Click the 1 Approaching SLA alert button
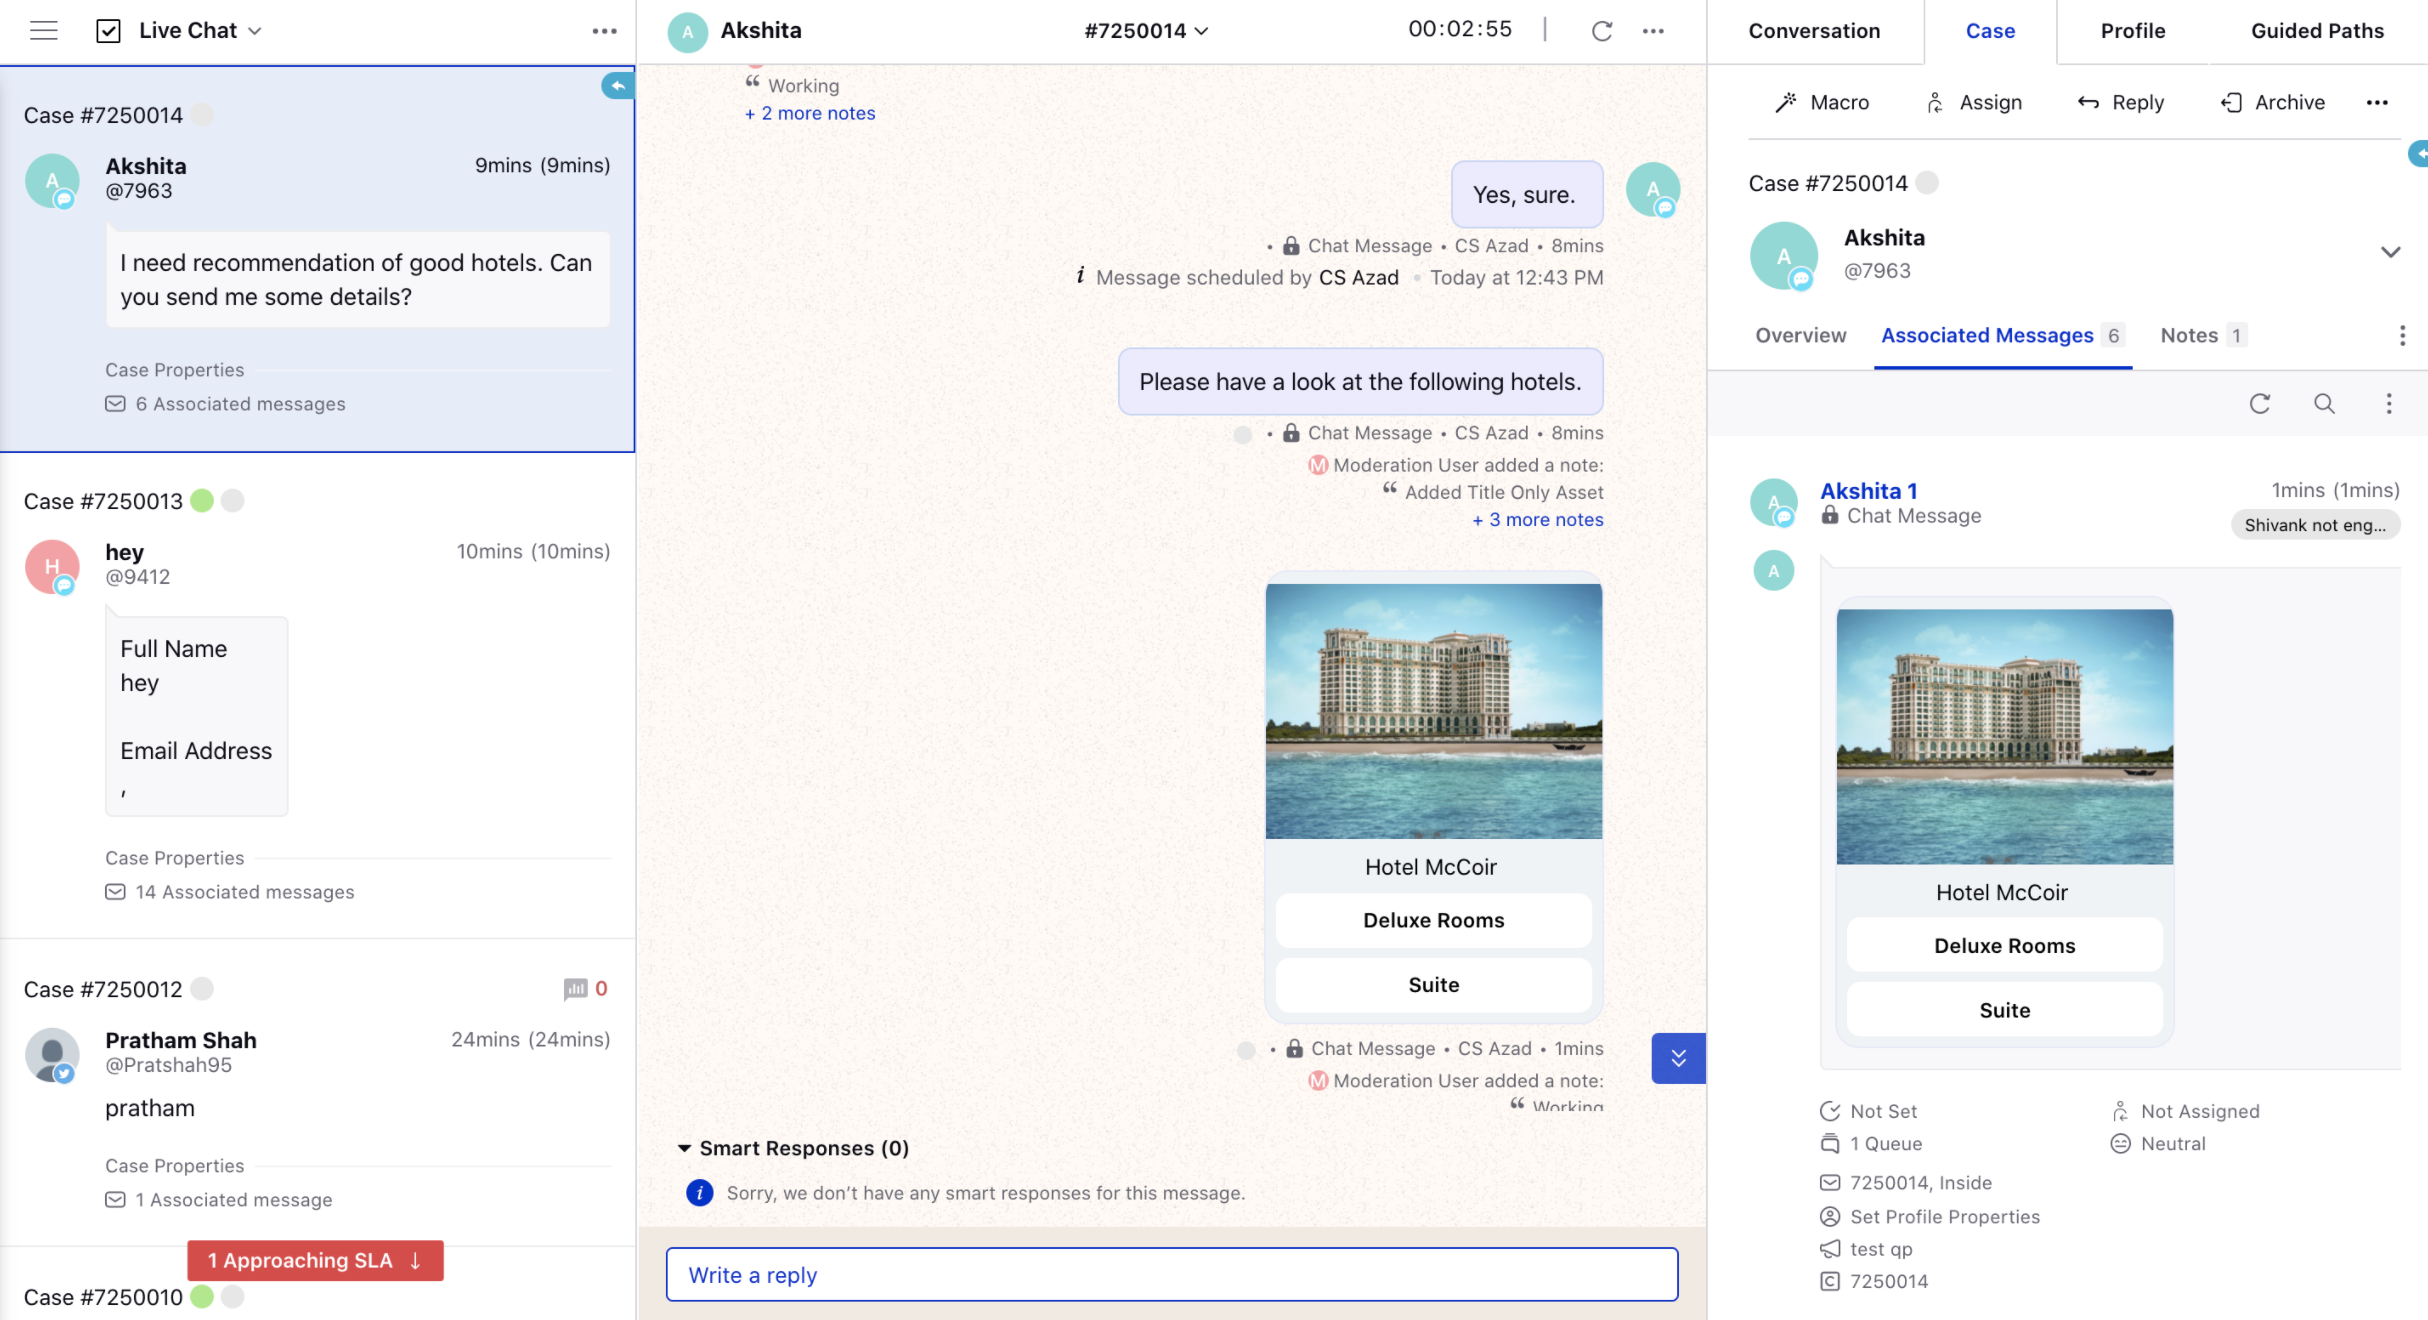Screen dimensions: 2428x1320 pos(317,1260)
